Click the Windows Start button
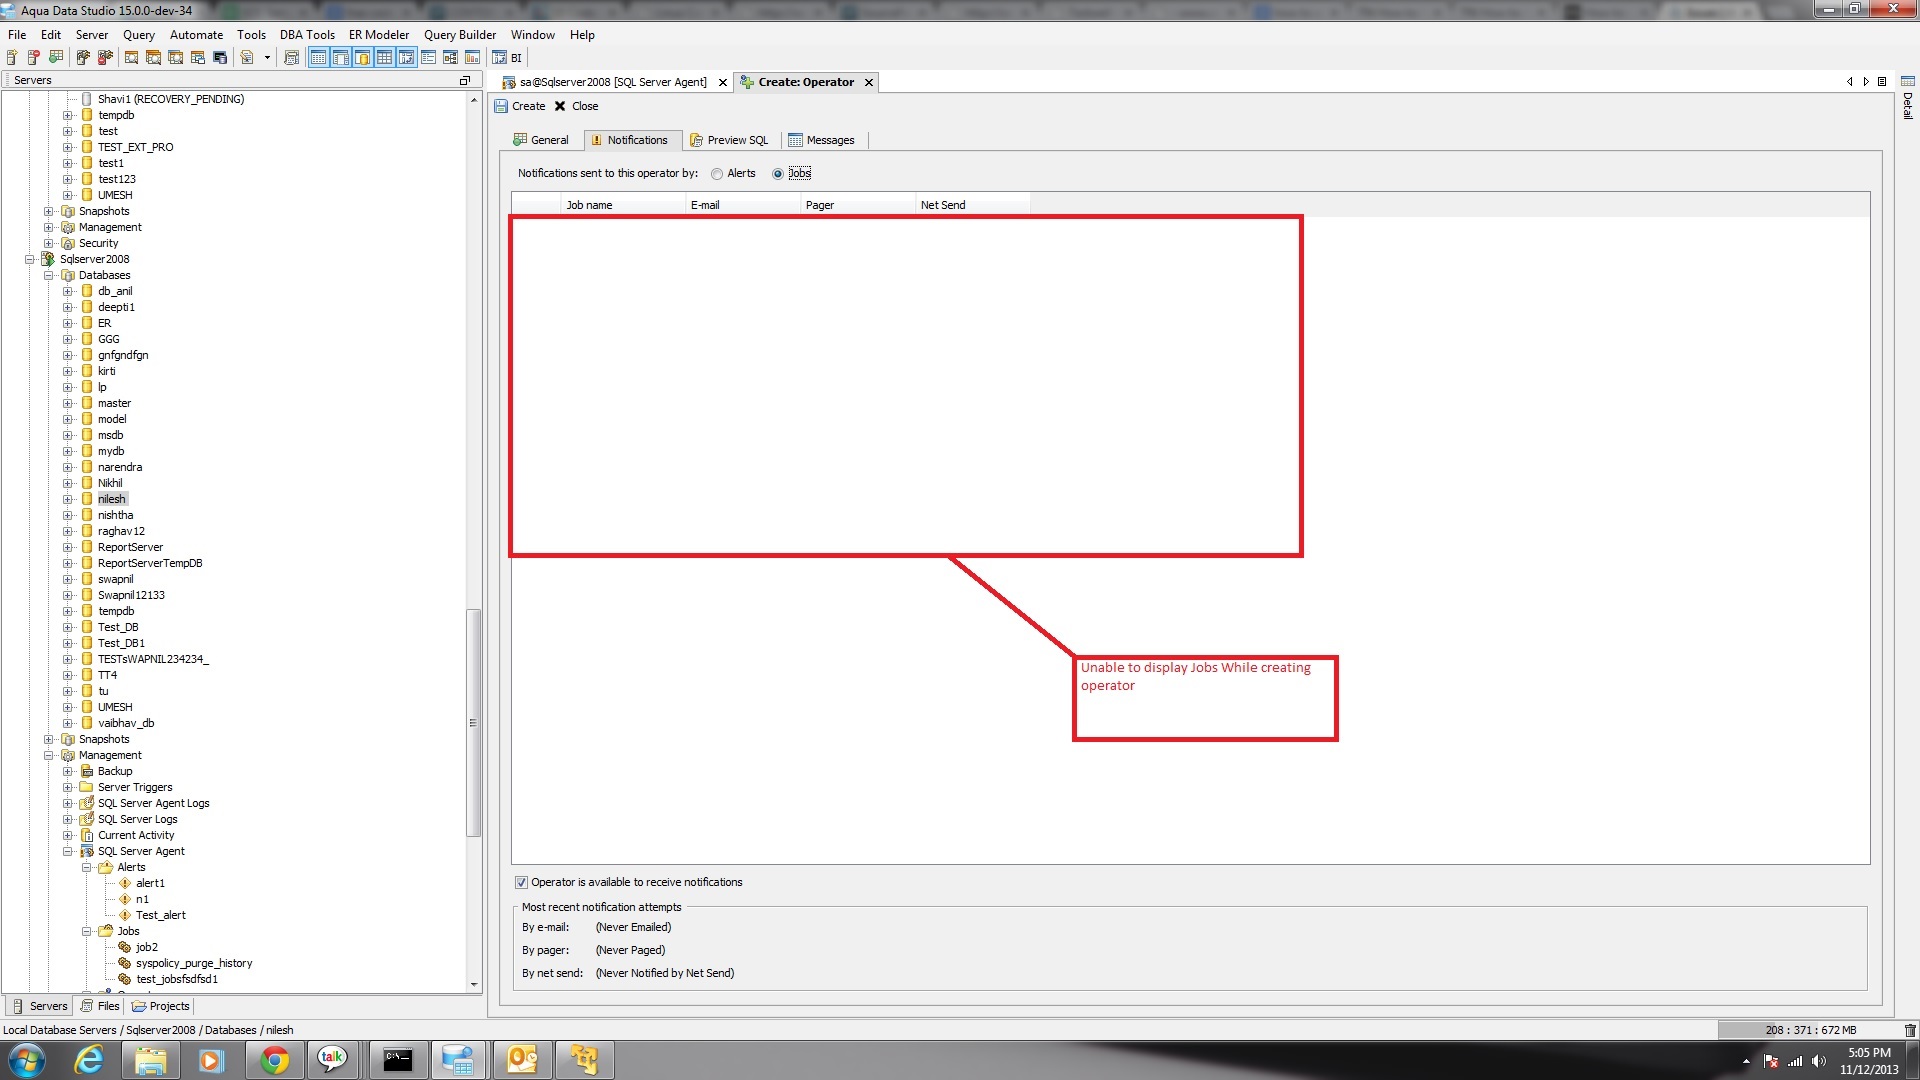Screen dimensions: 1920x1080 [26, 1060]
